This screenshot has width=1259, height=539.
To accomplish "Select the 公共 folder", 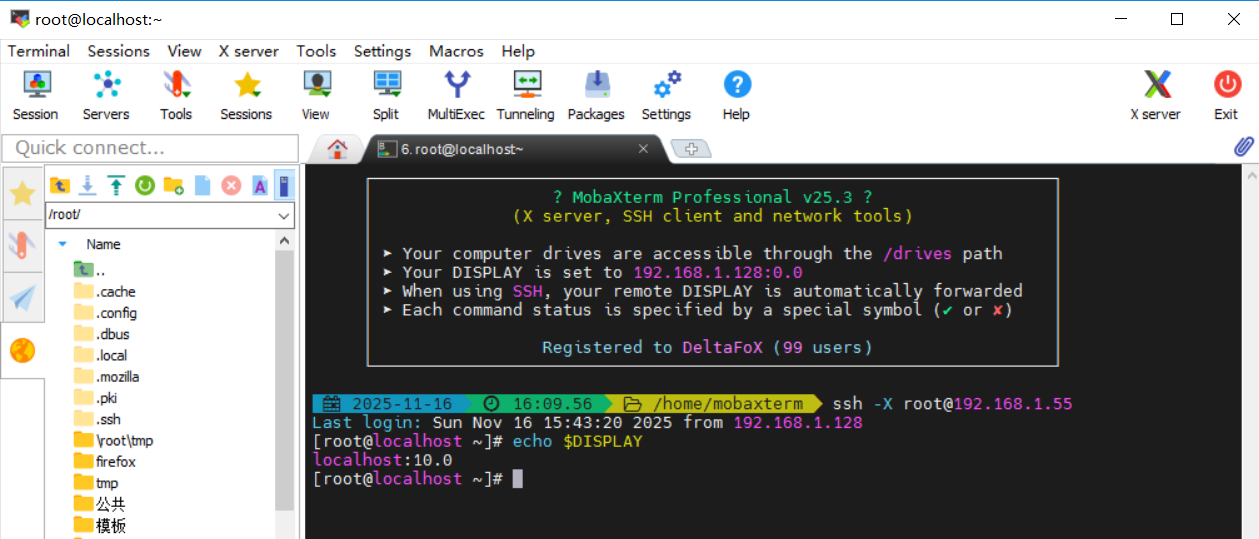I will pos(99,504).
